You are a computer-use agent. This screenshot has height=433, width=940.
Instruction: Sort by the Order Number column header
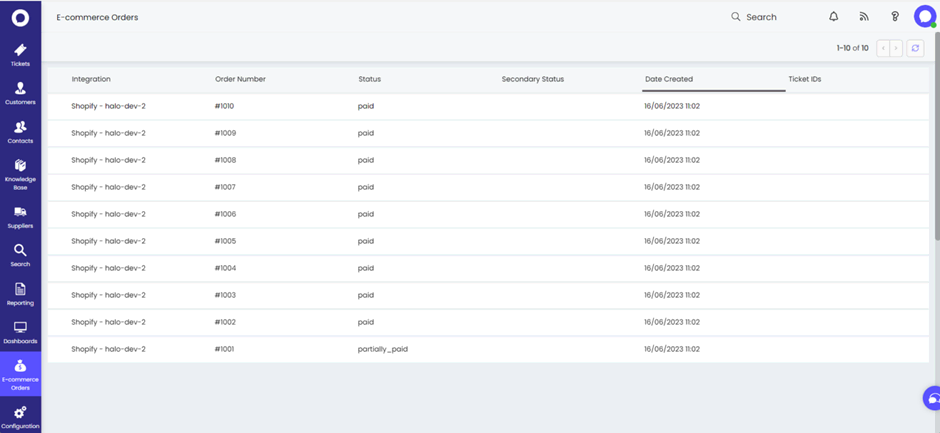[240, 79]
